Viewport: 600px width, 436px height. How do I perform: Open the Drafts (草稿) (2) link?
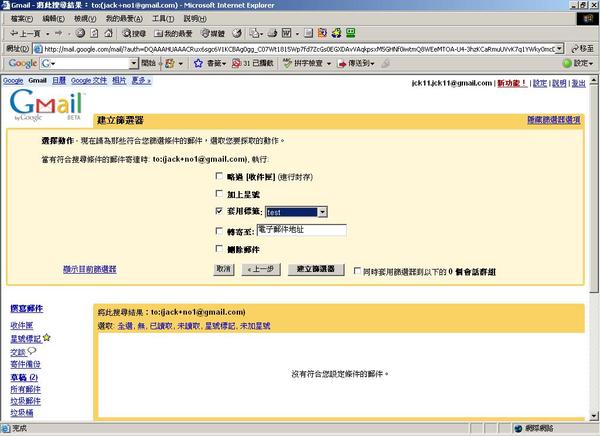coord(24,377)
